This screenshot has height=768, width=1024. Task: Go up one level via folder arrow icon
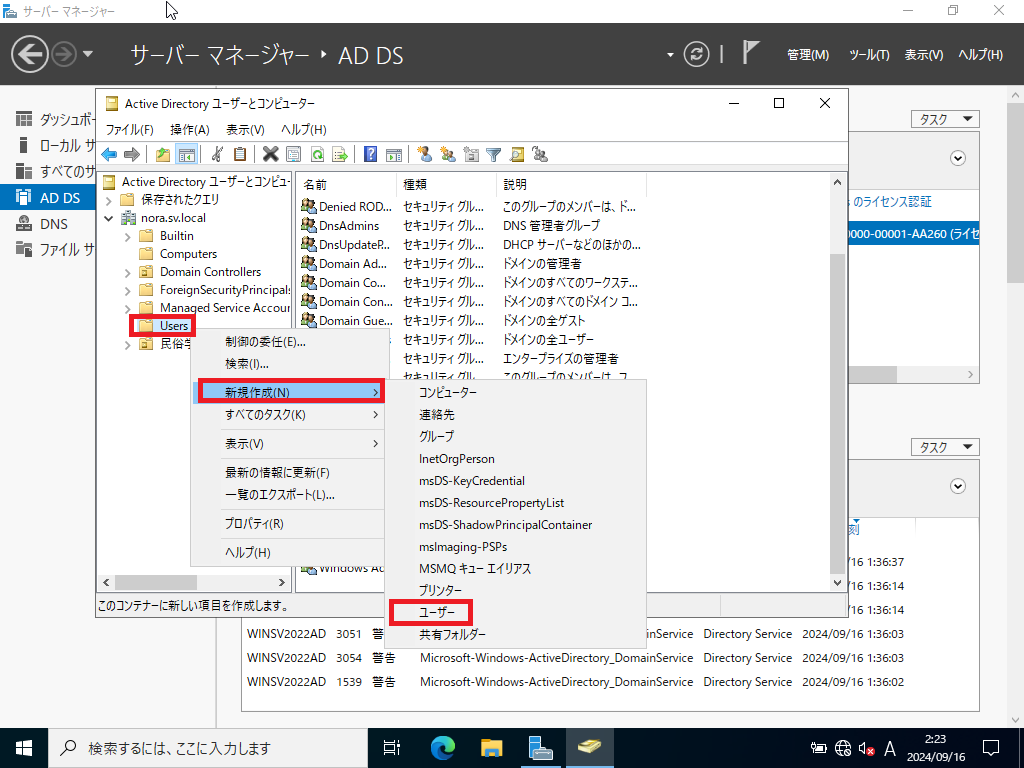pyautogui.click(x=163, y=154)
